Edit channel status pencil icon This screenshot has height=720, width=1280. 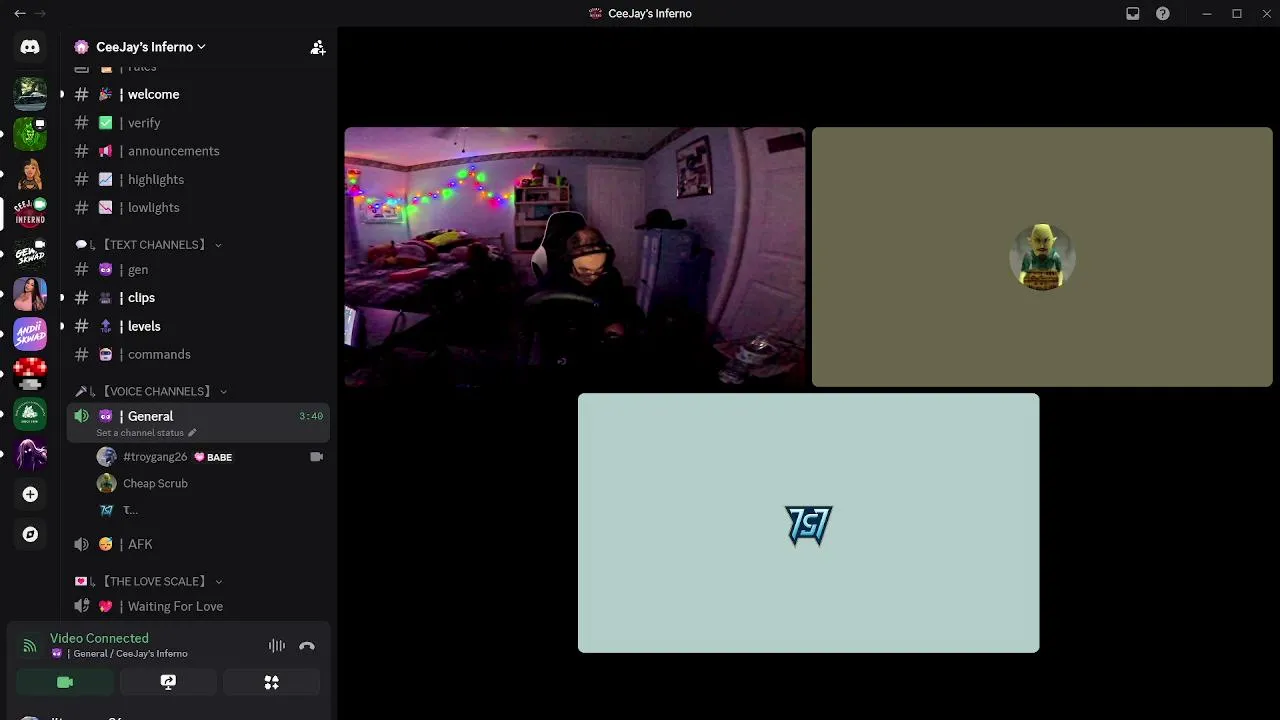coord(192,433)
